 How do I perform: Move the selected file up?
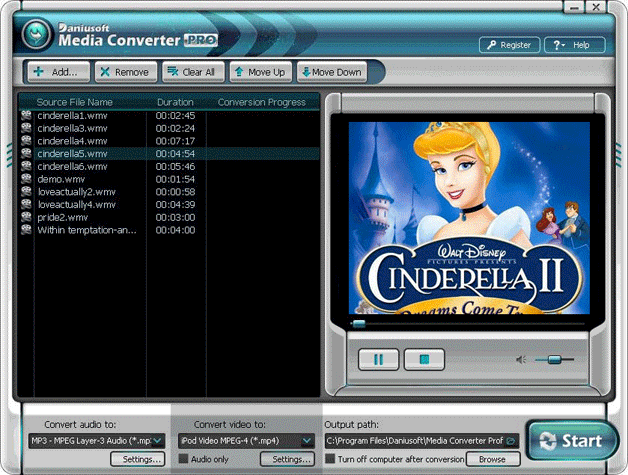259,72
